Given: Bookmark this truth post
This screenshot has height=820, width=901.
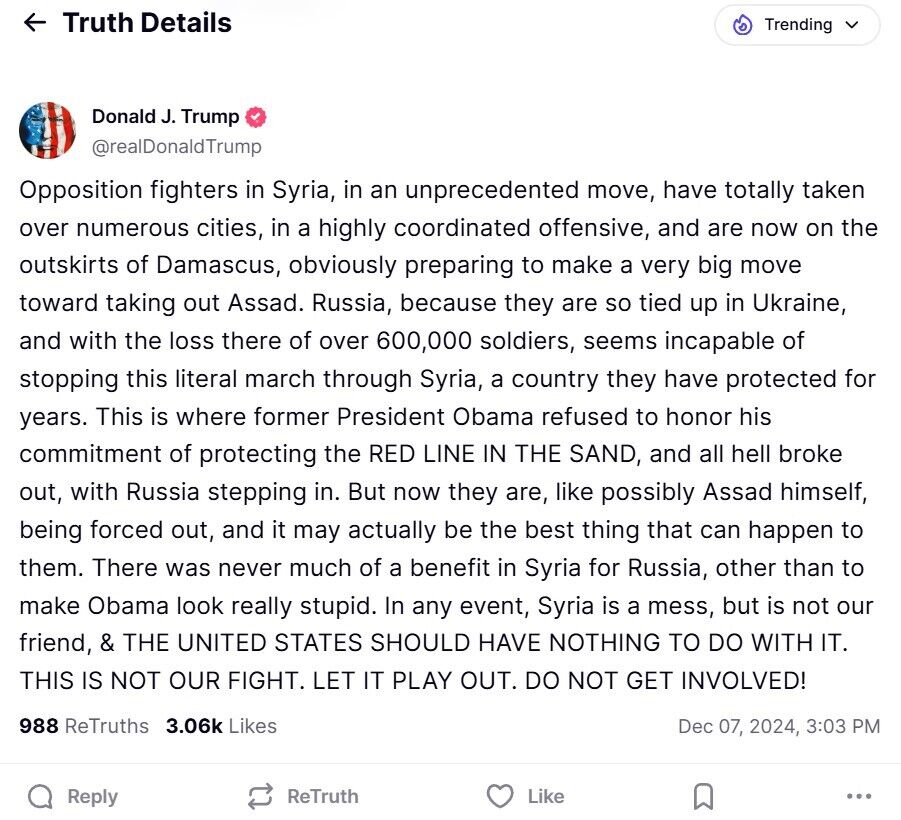Looking at the screenshot, I should click(703, 796).
